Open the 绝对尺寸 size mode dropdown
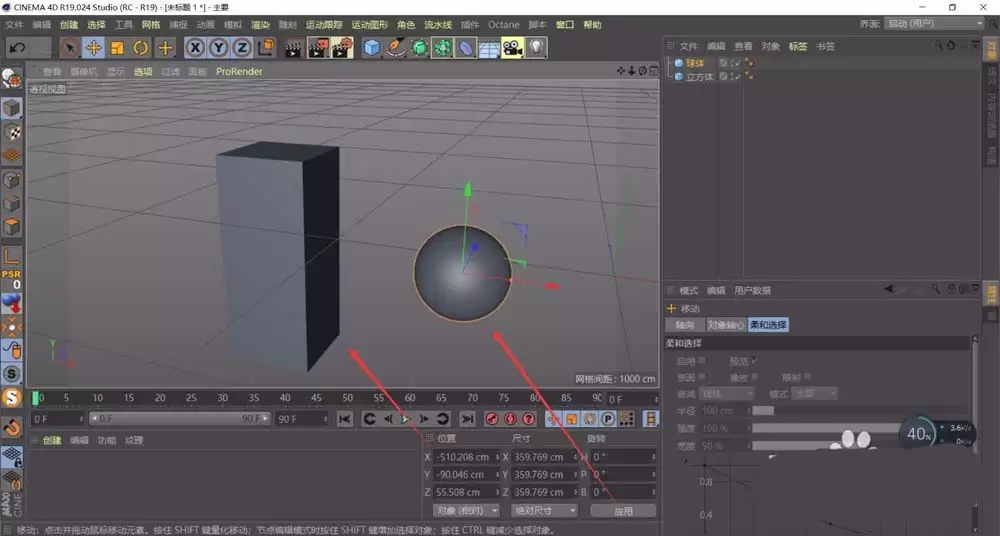1000x536 pixels. [x=544, y=510]
